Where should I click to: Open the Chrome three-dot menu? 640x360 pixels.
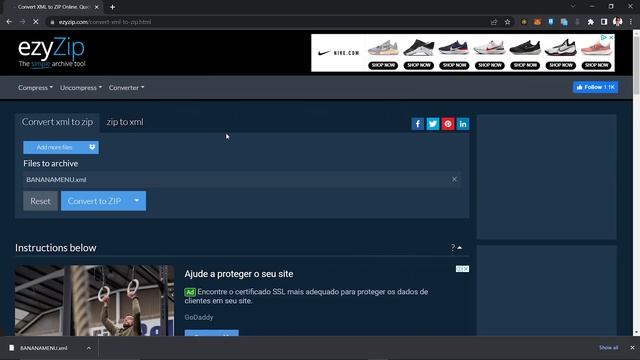click(x=631, y=22)
